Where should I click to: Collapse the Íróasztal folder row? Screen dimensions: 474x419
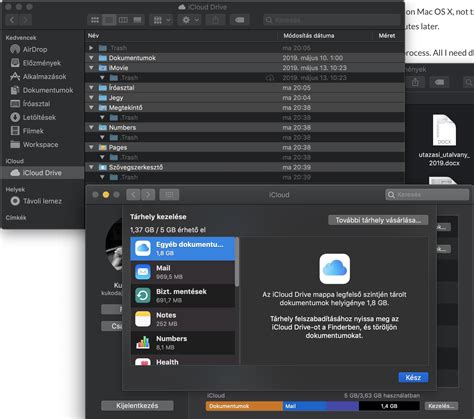(x=91, y=88)
